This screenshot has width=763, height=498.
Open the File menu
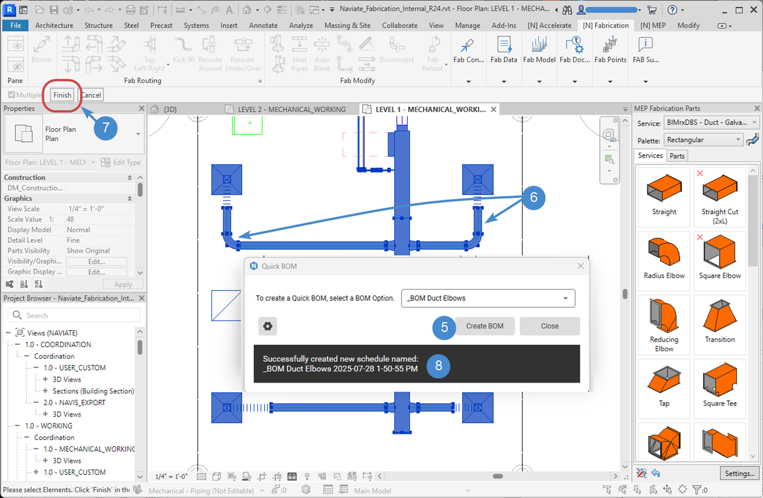(x=16, y=25)
